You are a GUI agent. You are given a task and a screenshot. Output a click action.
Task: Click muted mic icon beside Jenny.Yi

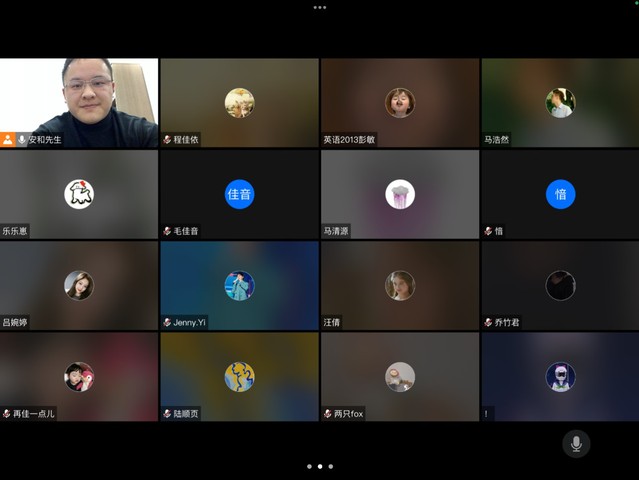(167, 323)
